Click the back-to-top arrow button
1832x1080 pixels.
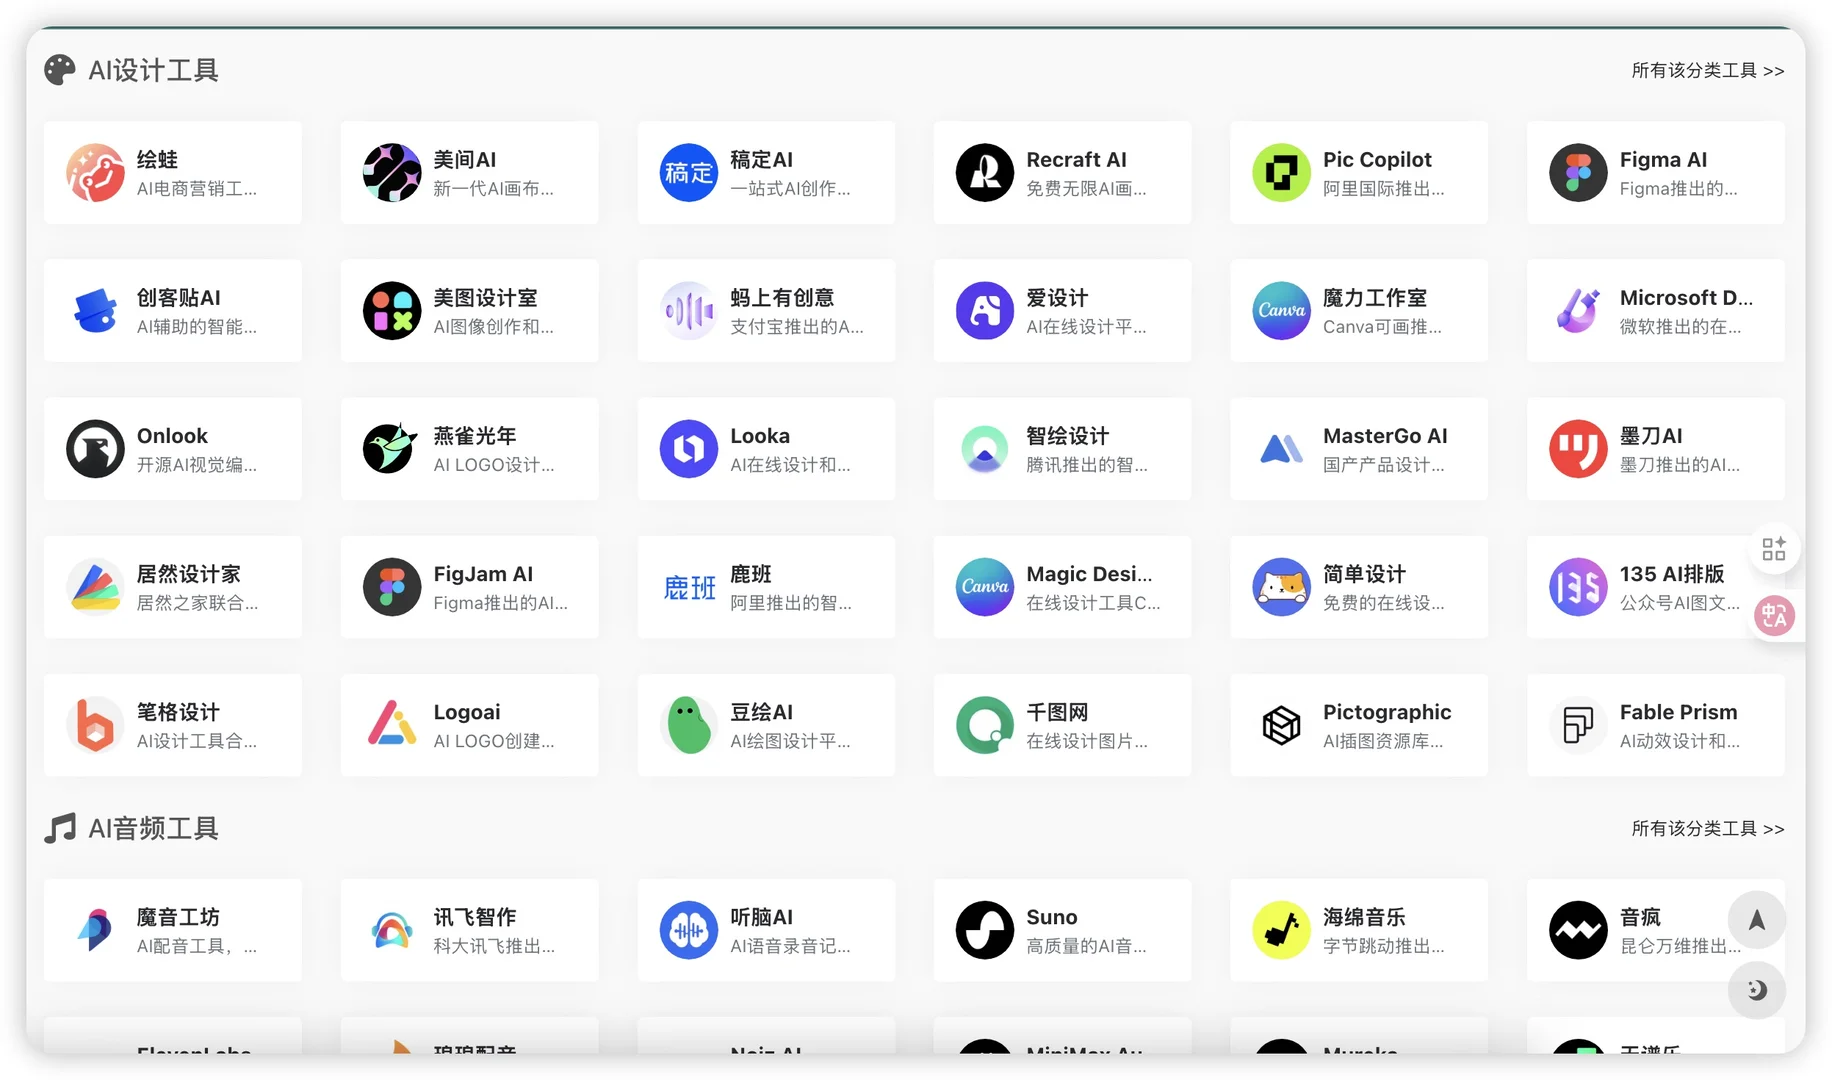(1757, 920)
